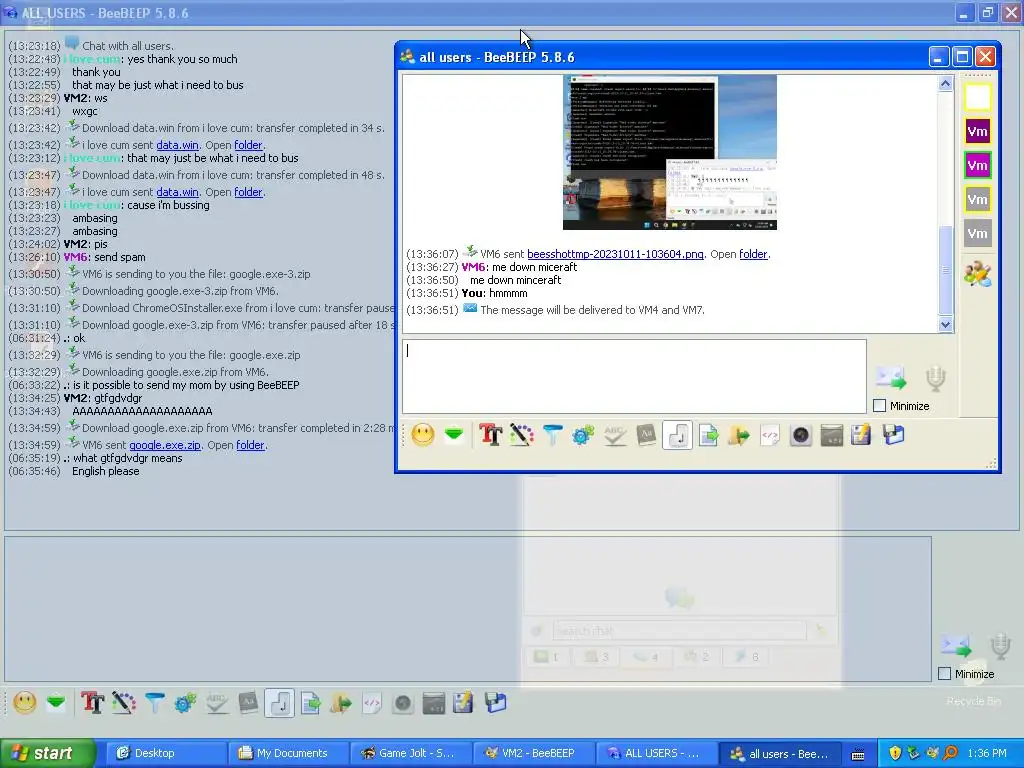Click send message arrow button in front window
1024x768 pixels.
coord(891,378)
